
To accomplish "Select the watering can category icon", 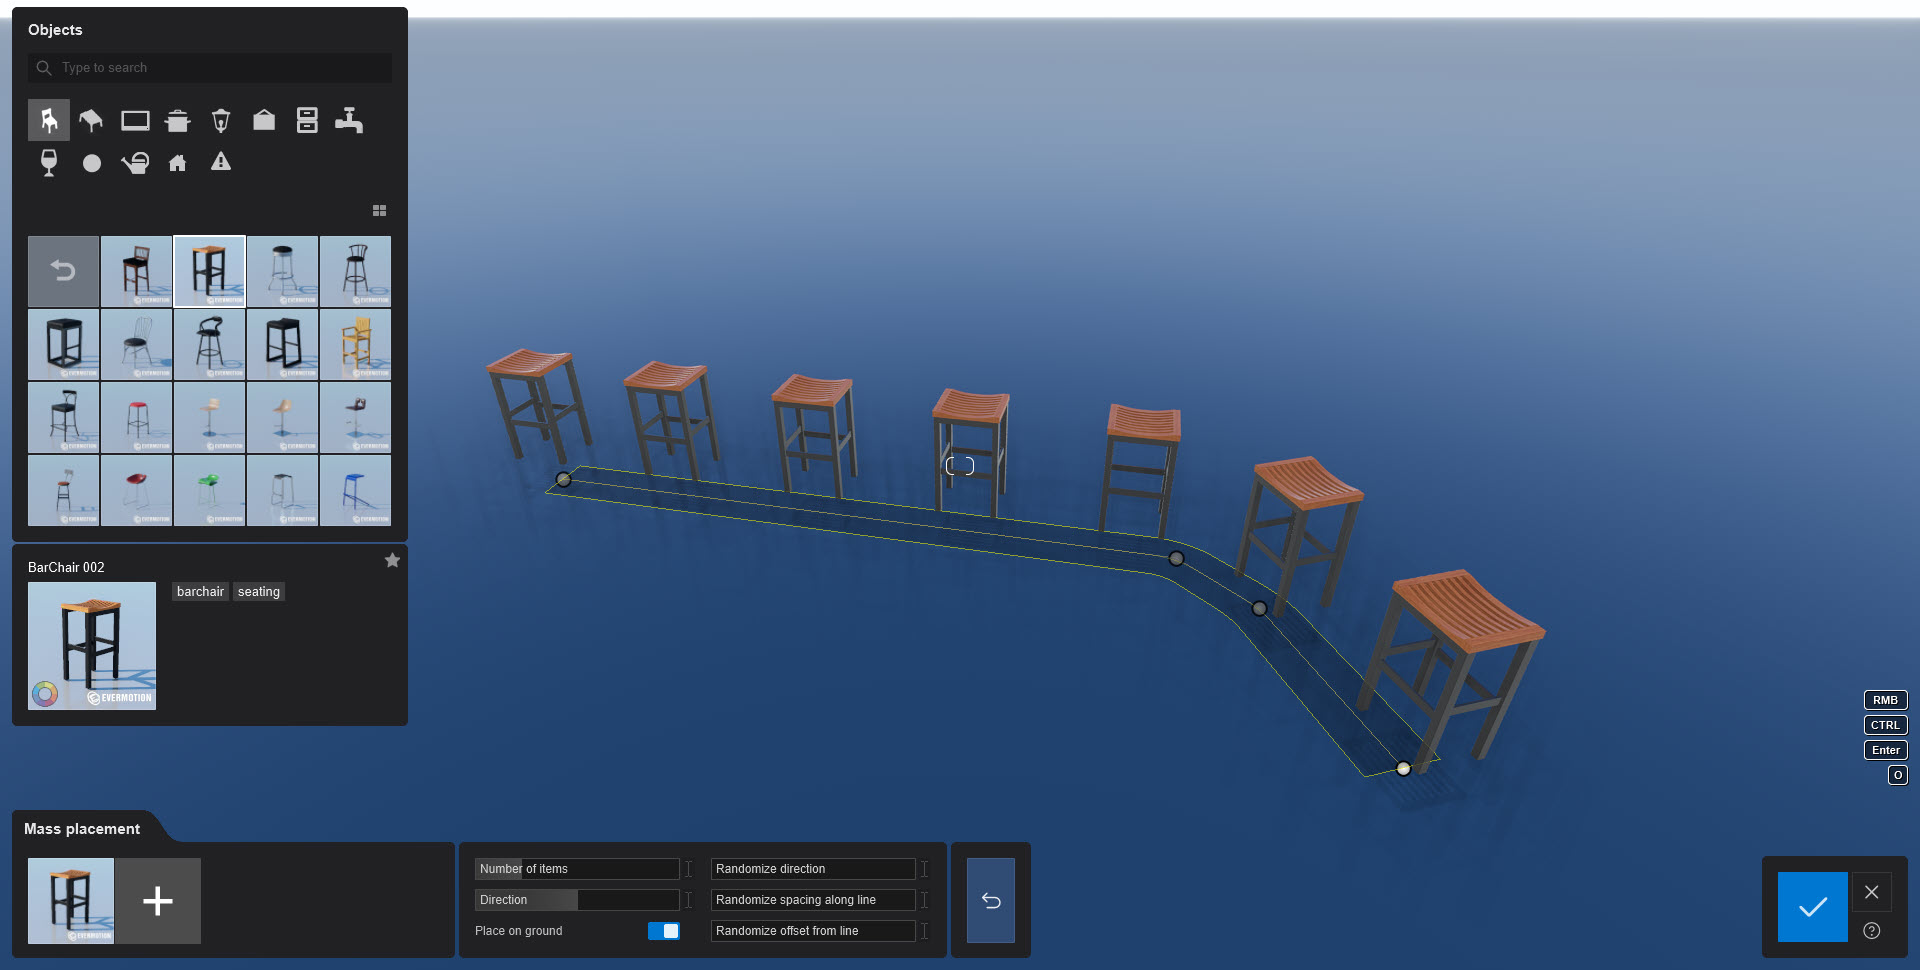I will tap(135, 162).
